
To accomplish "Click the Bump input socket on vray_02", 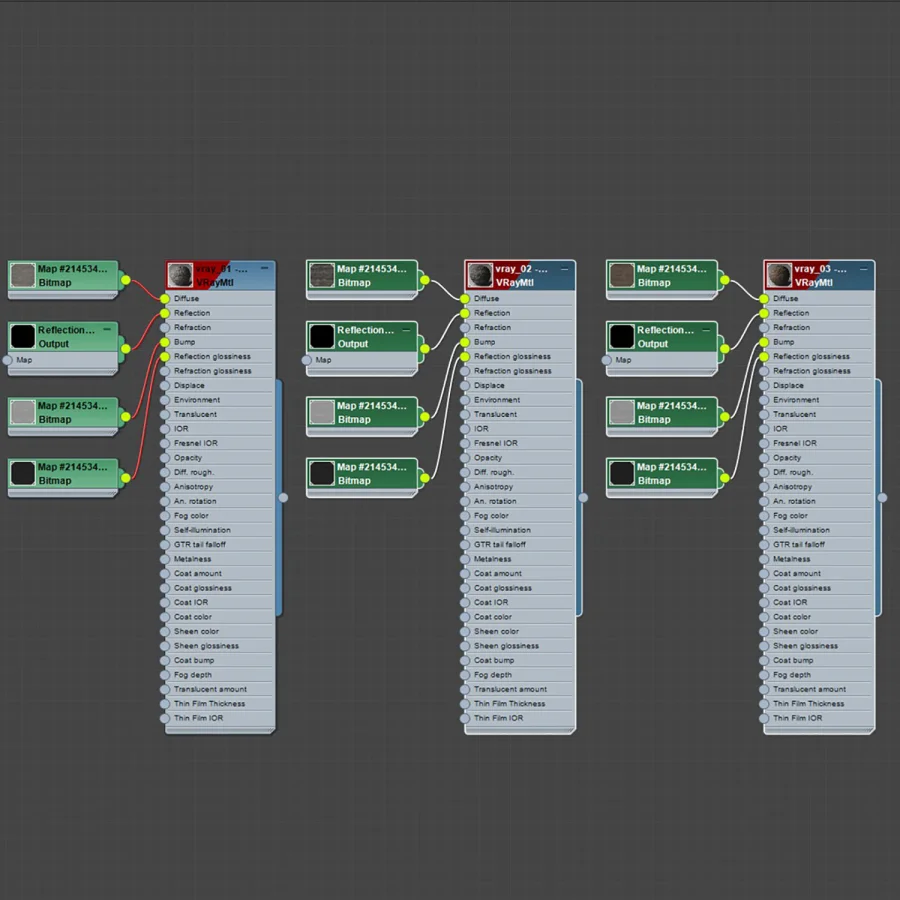I will [465, 342].
